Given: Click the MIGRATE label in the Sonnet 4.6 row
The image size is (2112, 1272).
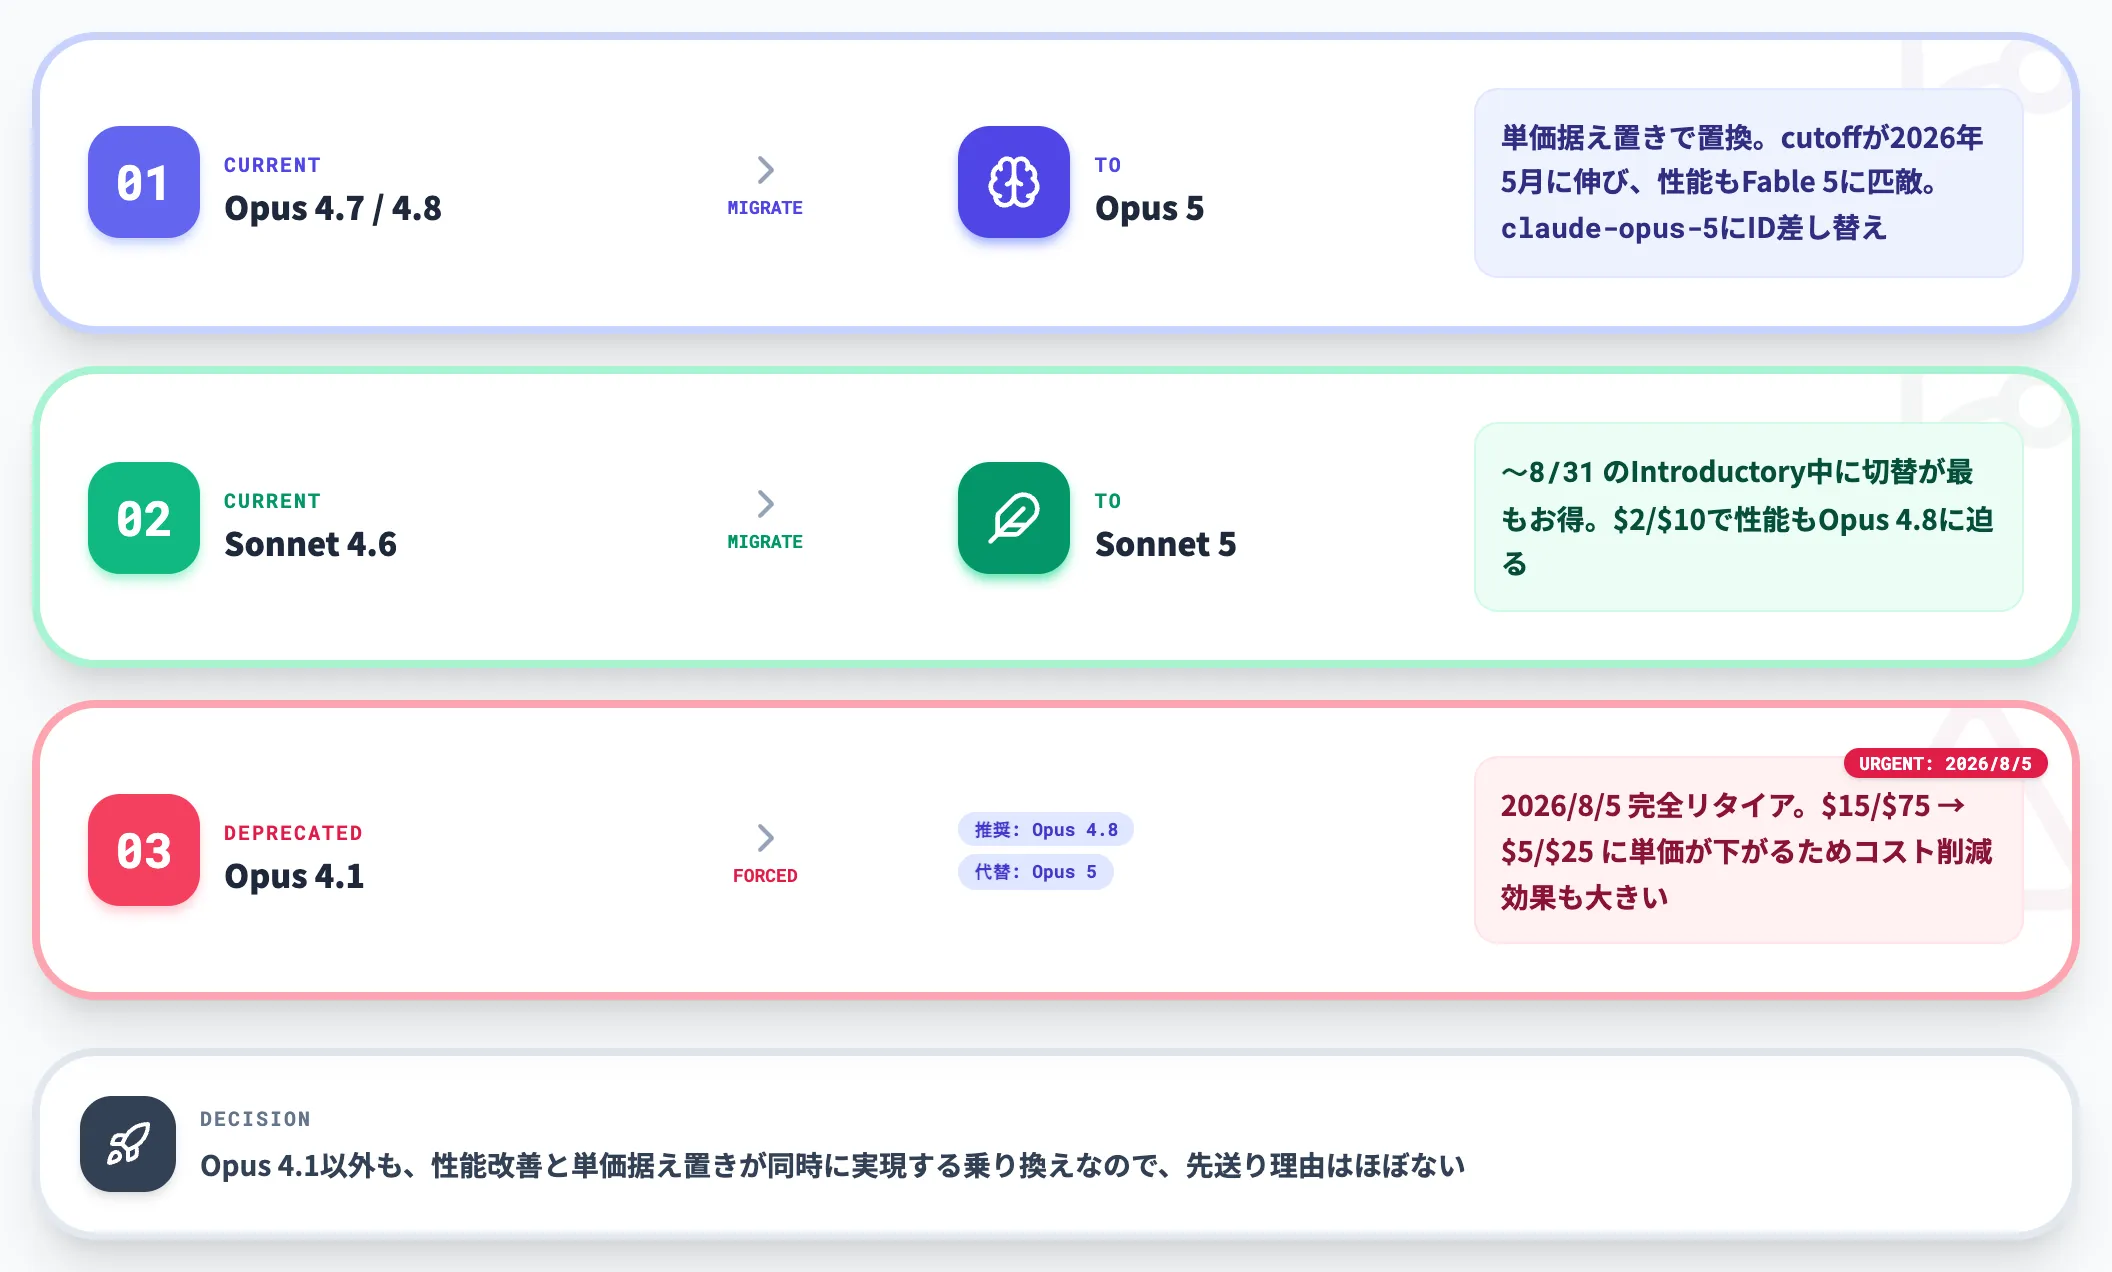Looking at the screenshot, I should tap(765, 542).
